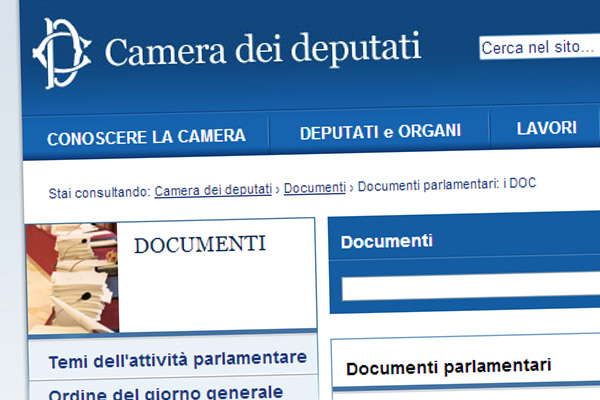Screen dimensions: 600x400
Task: Open the LAVORI menu
Action: tap(546, 128)
